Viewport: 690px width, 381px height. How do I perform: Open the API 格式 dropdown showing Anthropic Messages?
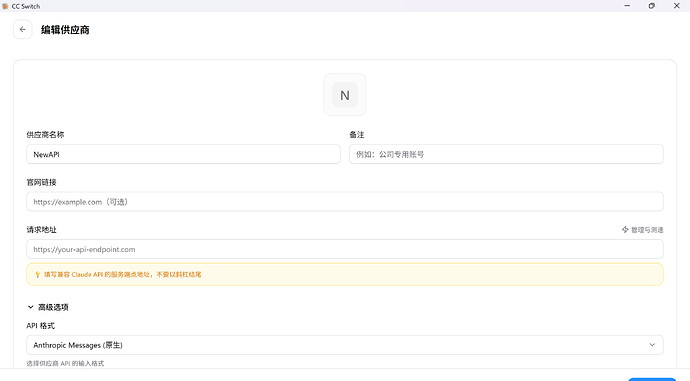pyautogui.click(x=345, y=345)
